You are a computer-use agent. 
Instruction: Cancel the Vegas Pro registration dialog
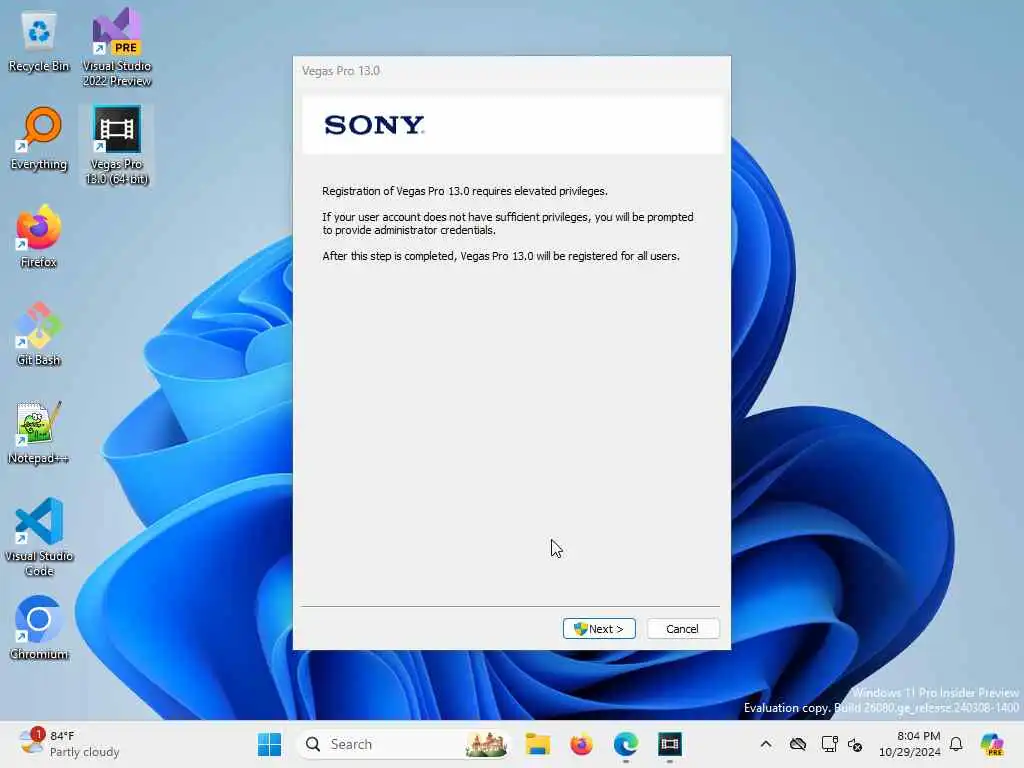pos(682,628)
